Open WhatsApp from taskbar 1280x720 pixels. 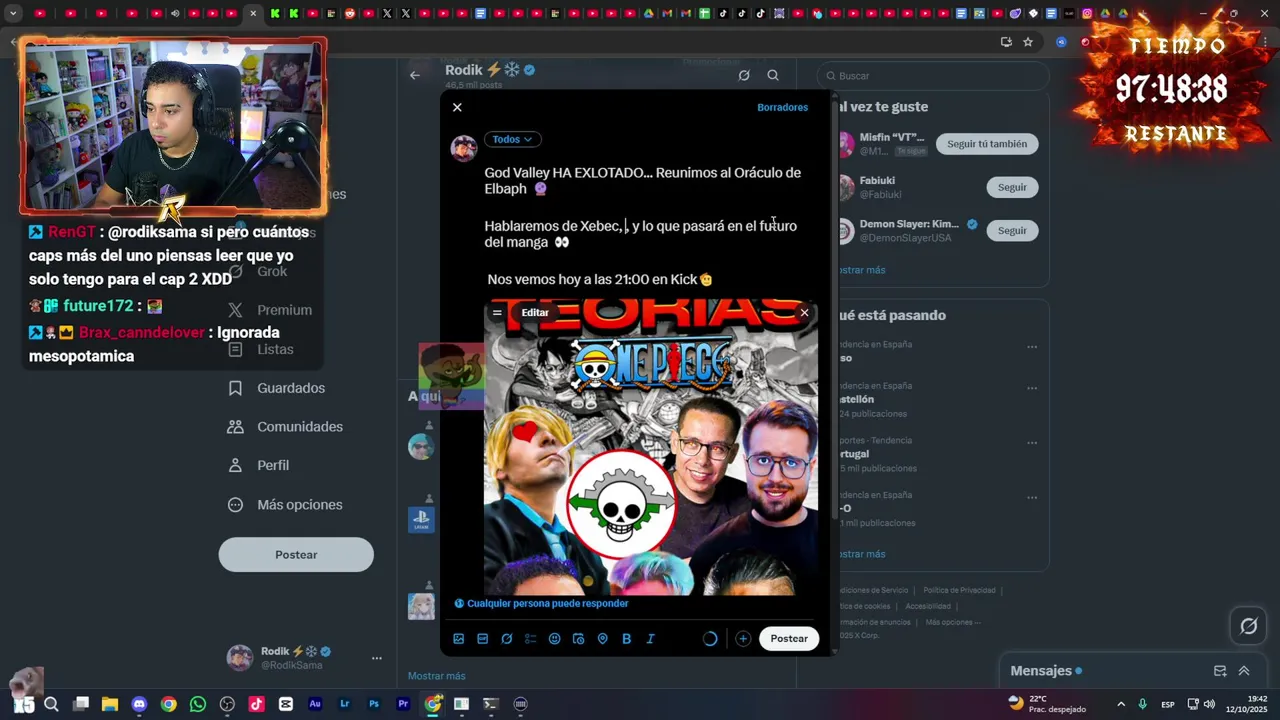coord(198,704)
